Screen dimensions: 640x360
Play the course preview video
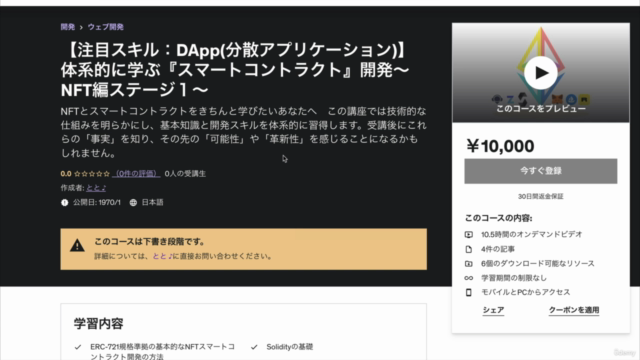(x=540, y=73)
